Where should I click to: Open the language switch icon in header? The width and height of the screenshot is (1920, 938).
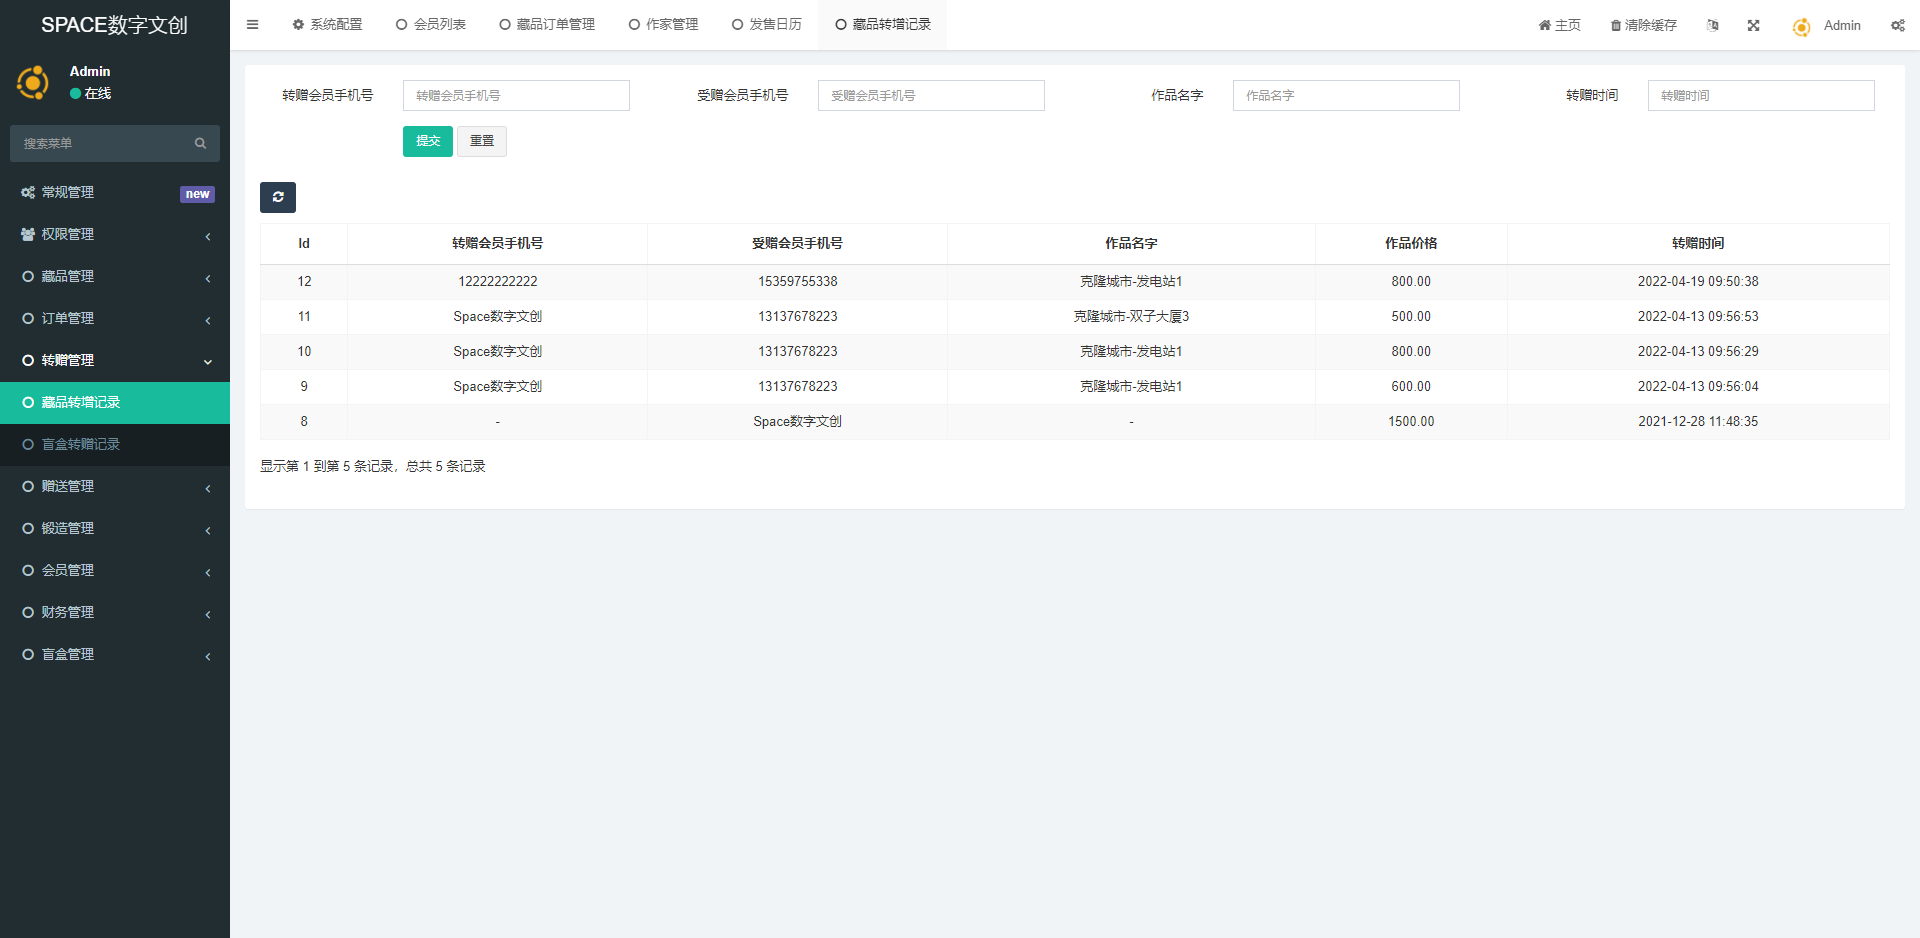click(x=1712, y=25)
